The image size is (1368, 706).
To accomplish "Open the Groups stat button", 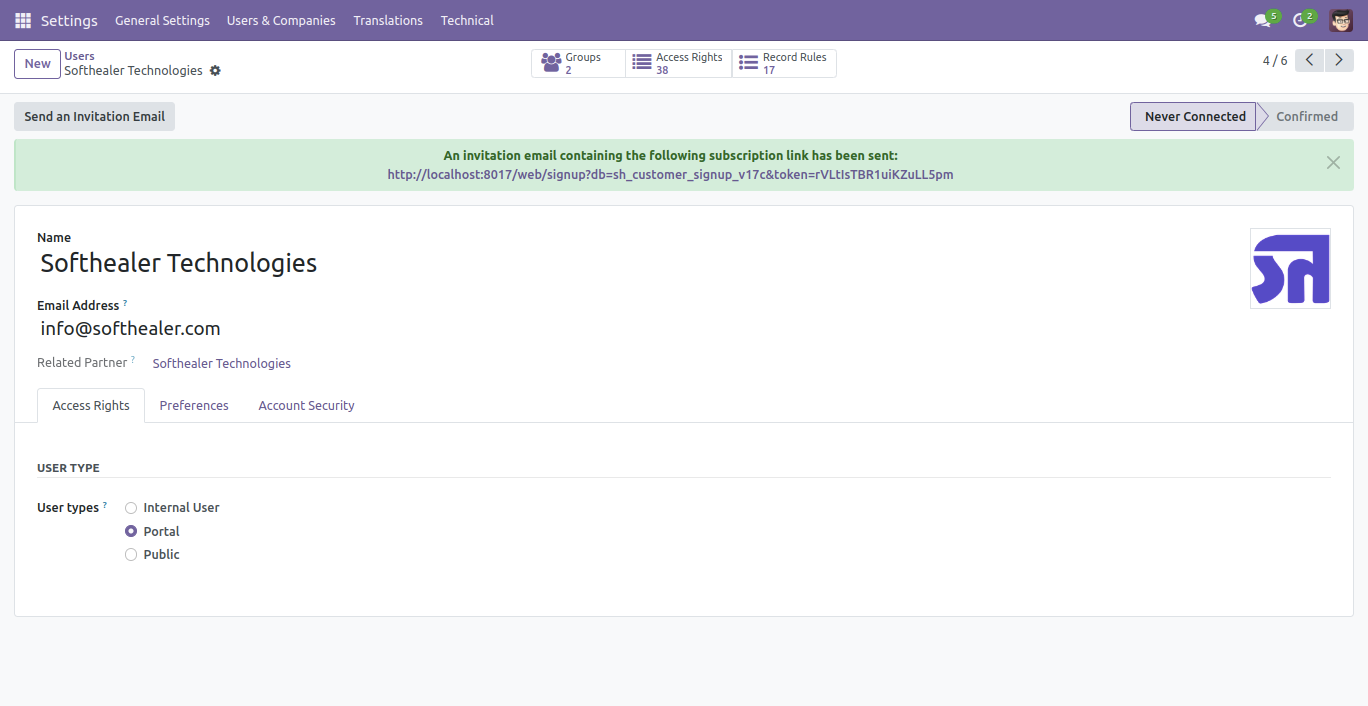I will coord(578,63).
